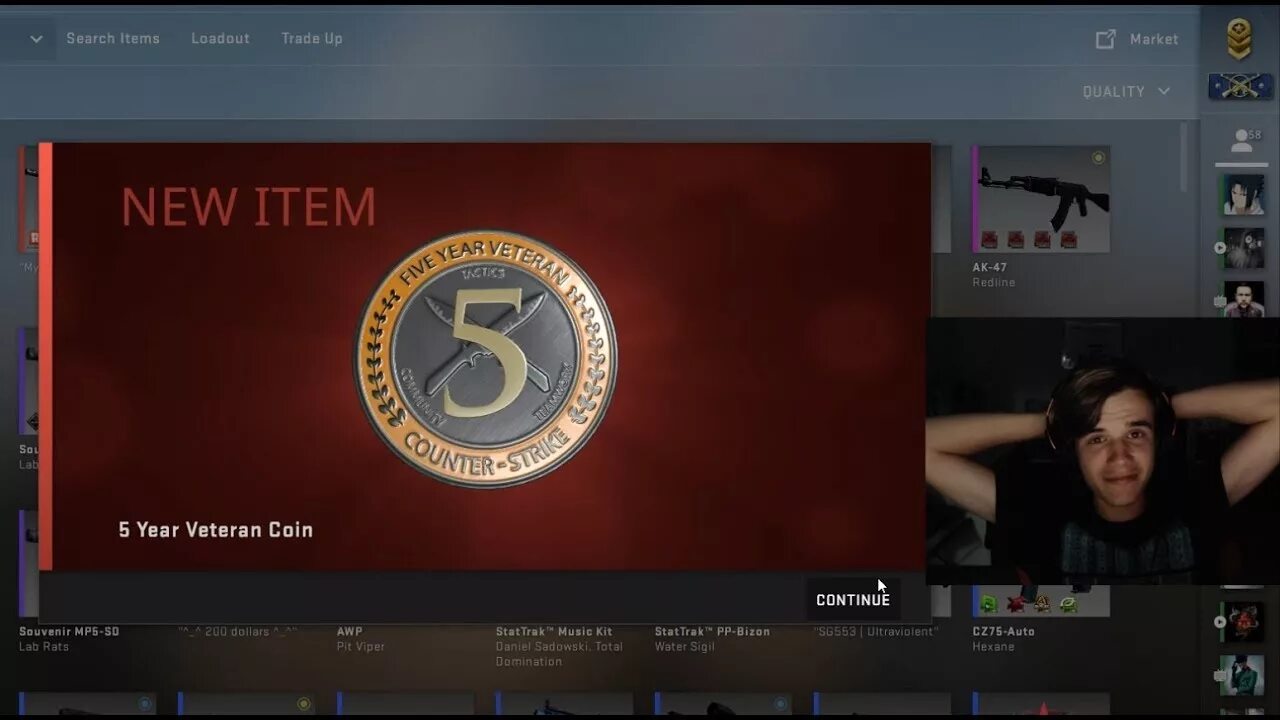Open the gold rank chevron icon

pyautogui.click(x=1240, y=39)
